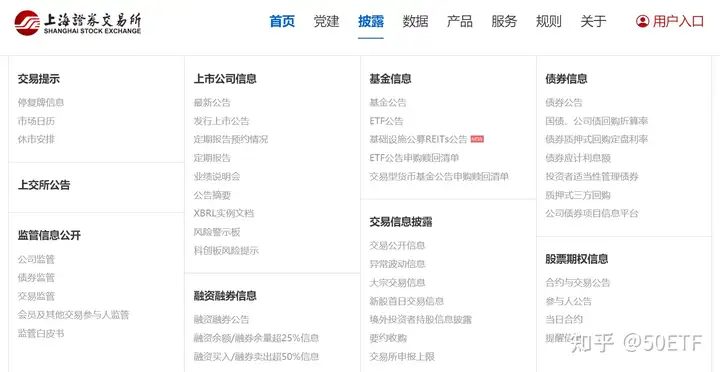Open 基础设施公募REITs公告
720x372 pixels.
click(x=418, y=139)
